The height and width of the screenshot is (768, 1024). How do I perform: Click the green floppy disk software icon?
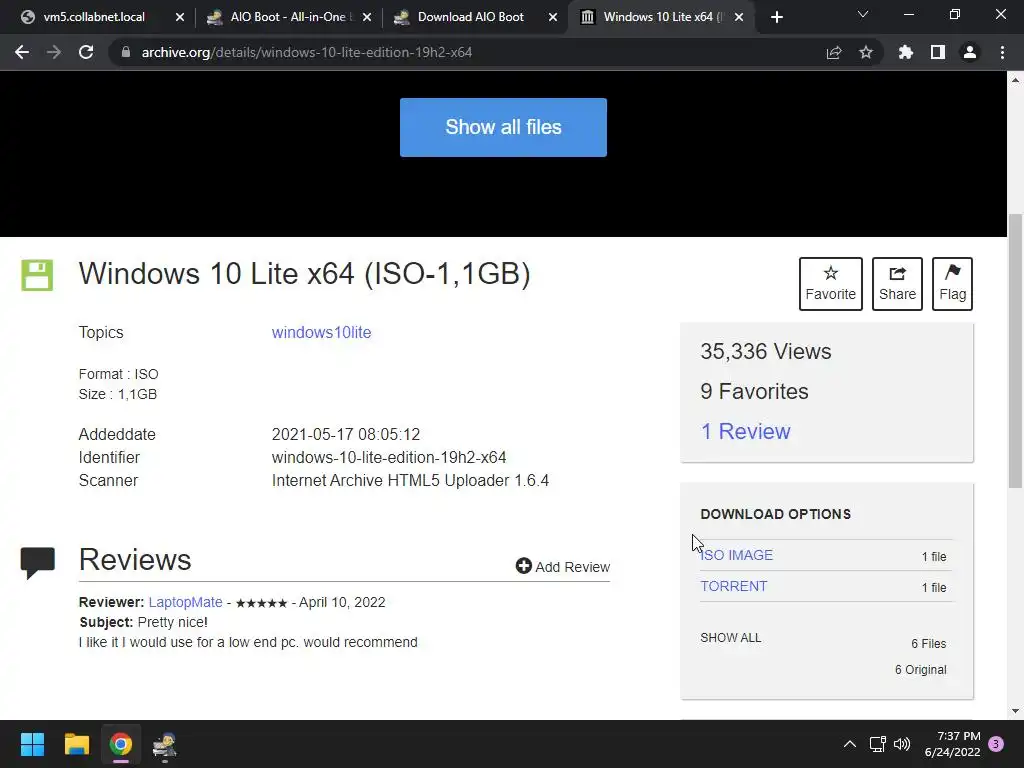coord(37,275)
